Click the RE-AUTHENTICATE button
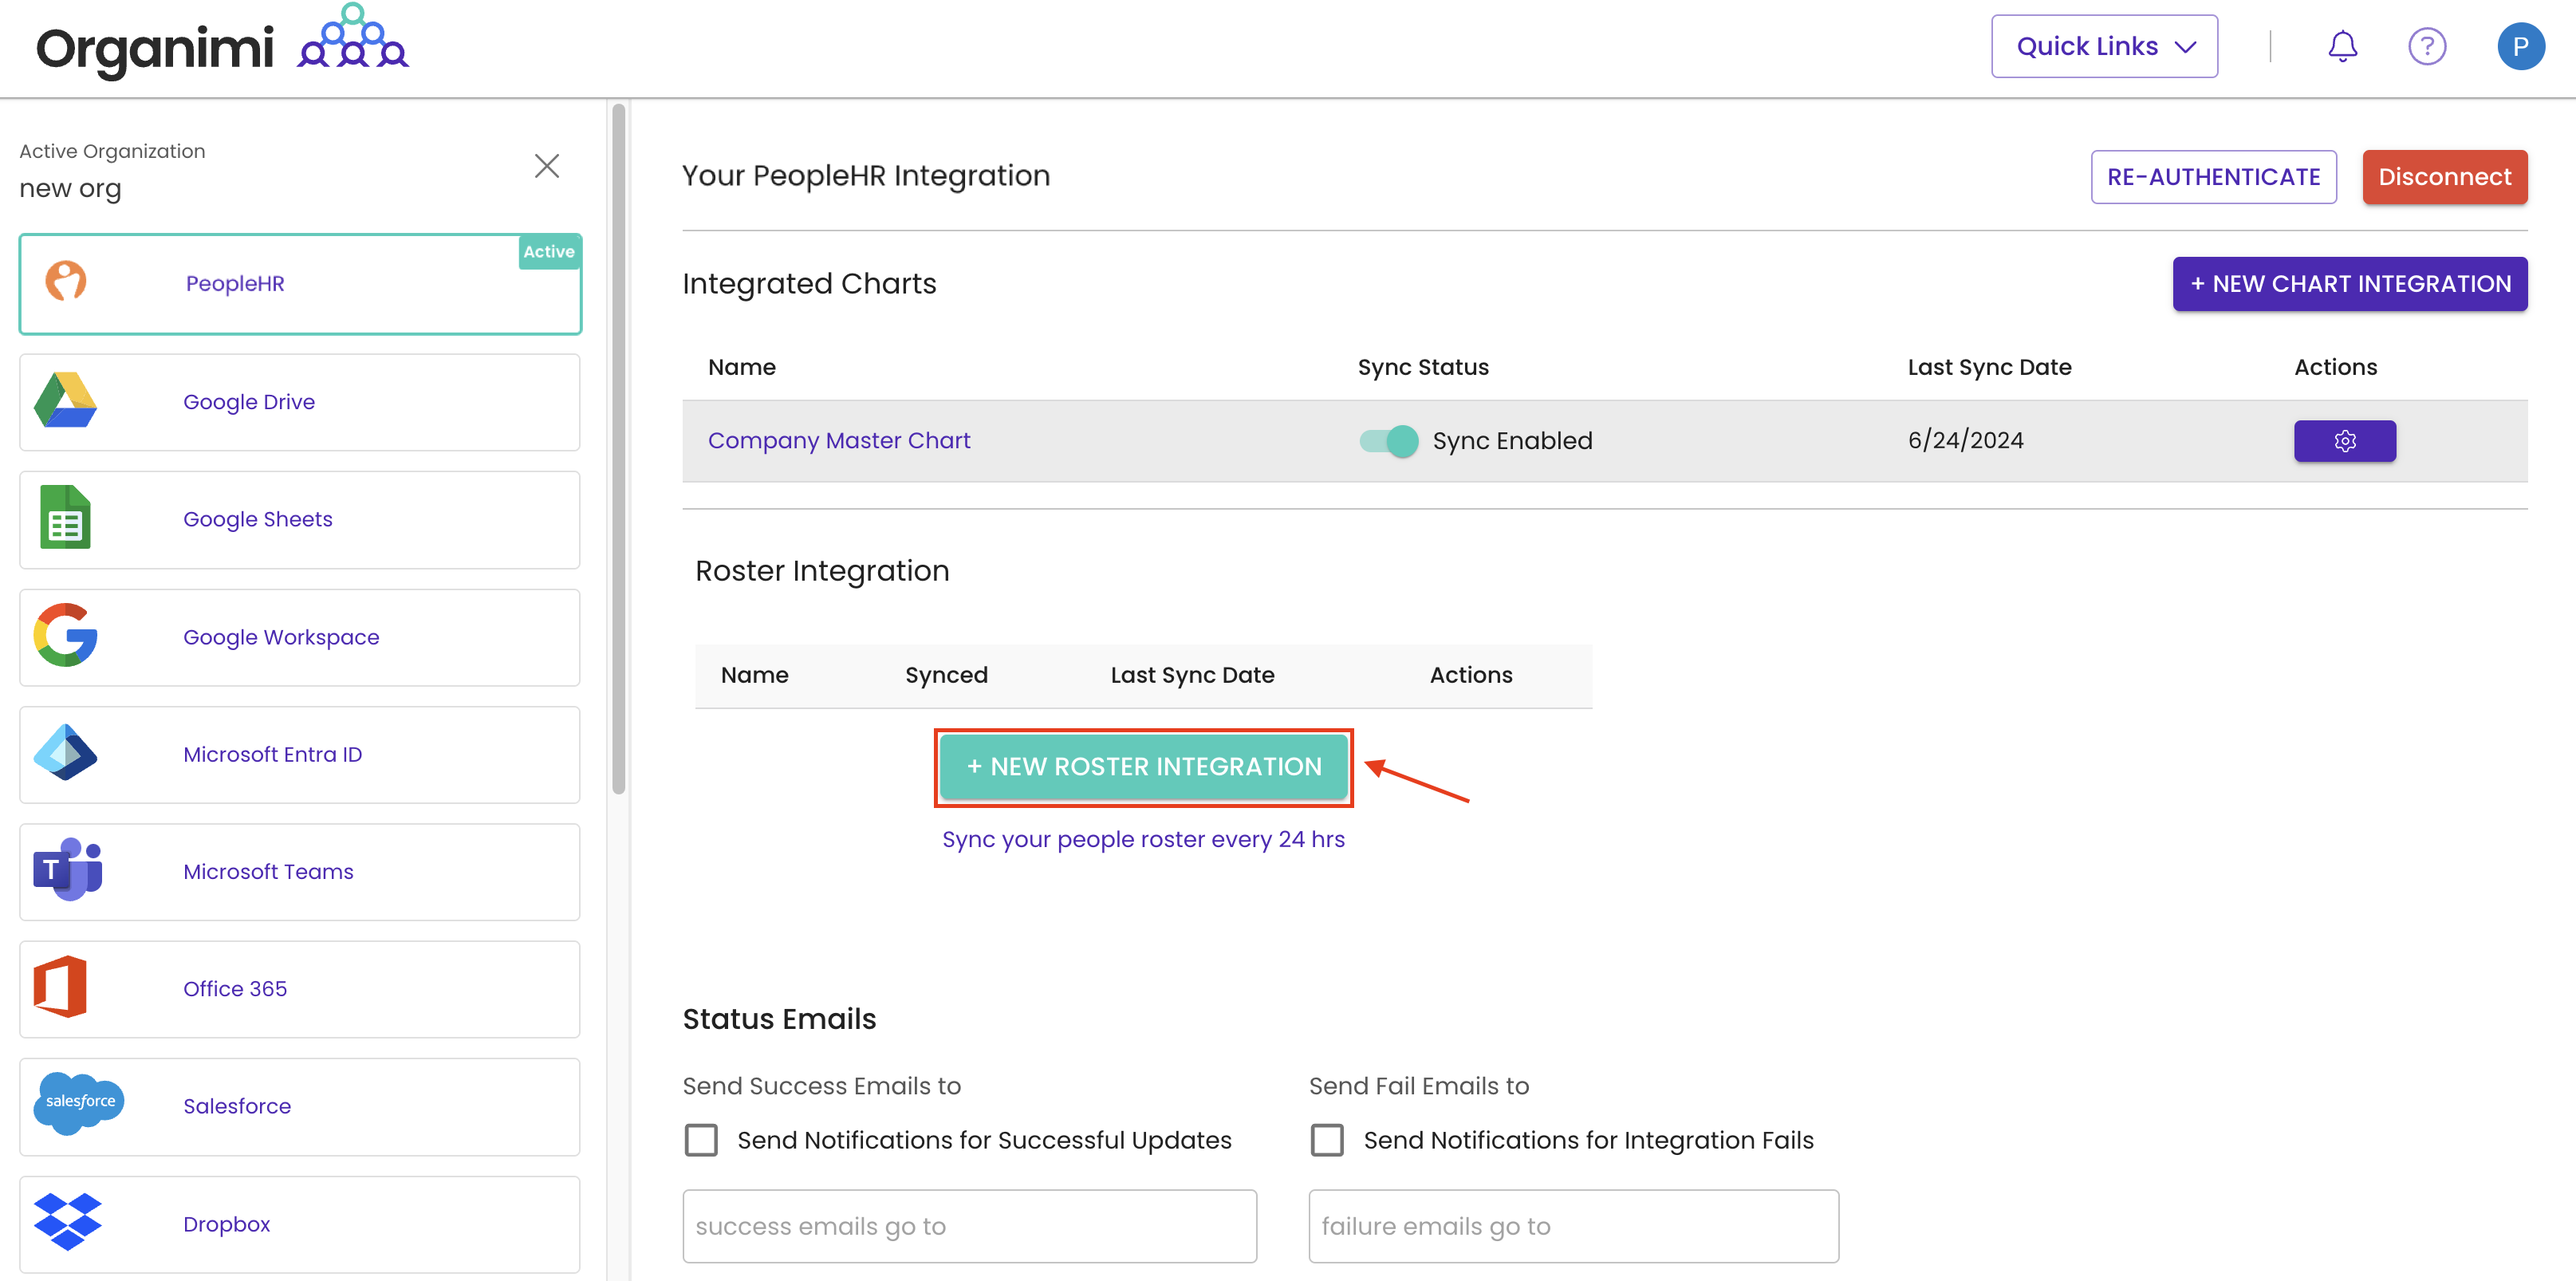 (x=2213, y=177)
